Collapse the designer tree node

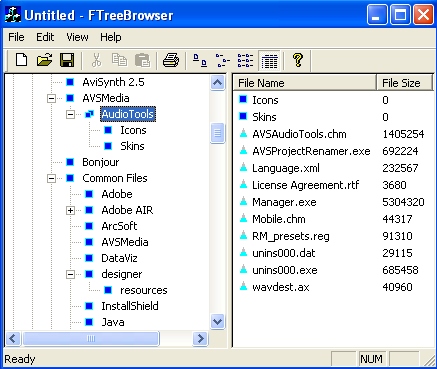point(70,274)
